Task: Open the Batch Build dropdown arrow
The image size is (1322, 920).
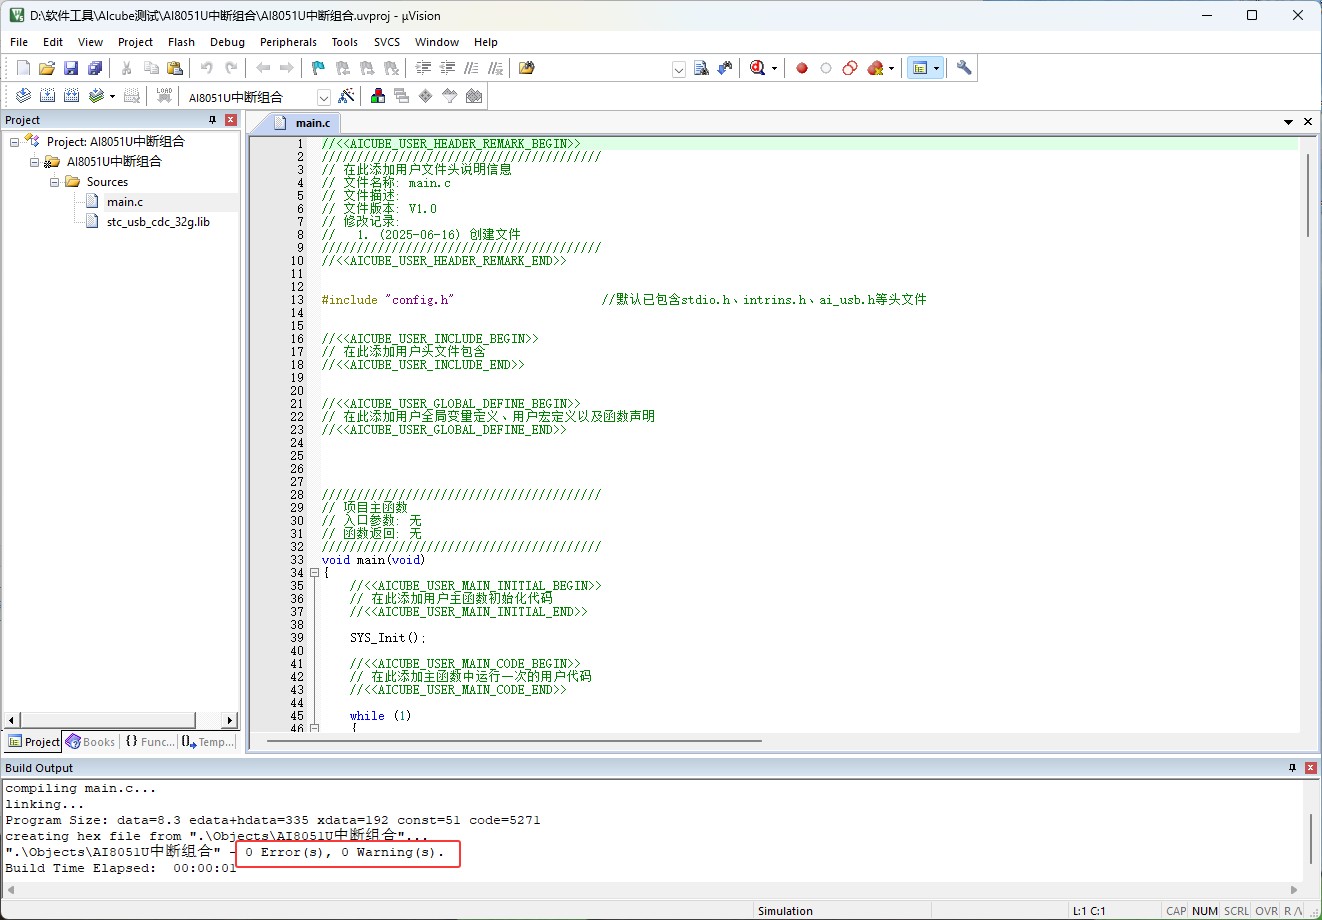Action: coord(112,97)
